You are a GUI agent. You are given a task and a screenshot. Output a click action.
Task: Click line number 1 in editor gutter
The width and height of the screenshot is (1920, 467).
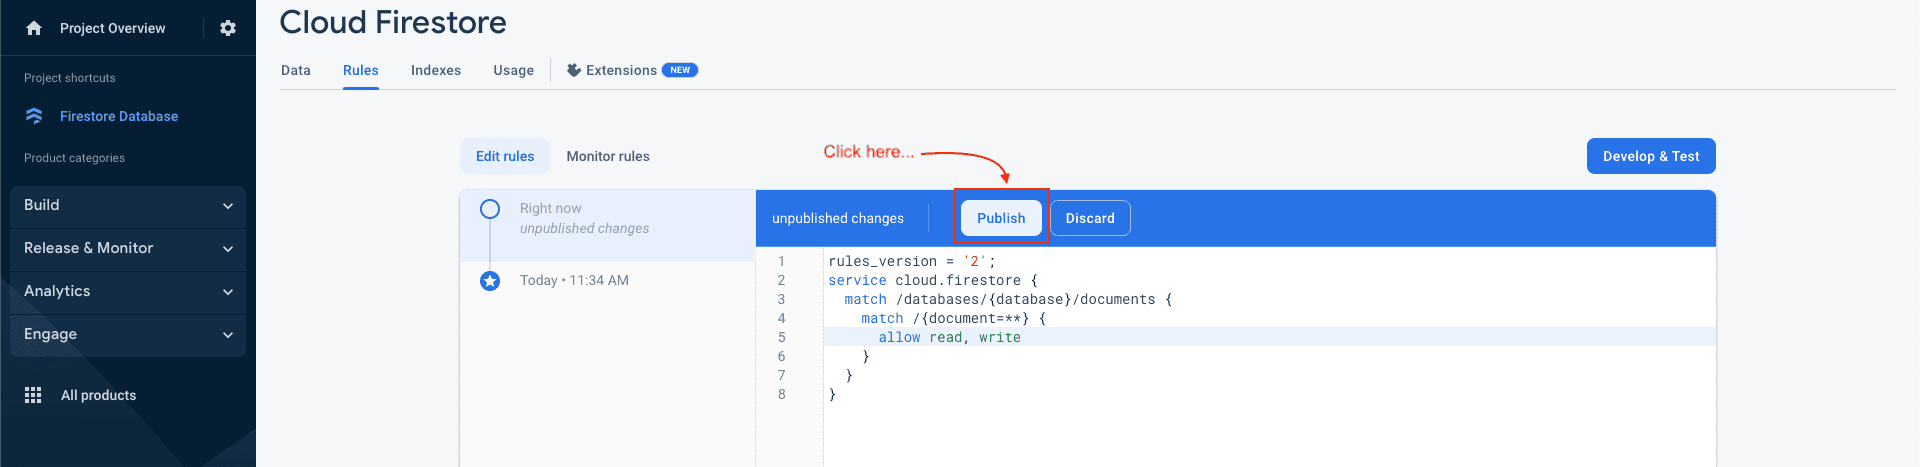click(782, 261)
